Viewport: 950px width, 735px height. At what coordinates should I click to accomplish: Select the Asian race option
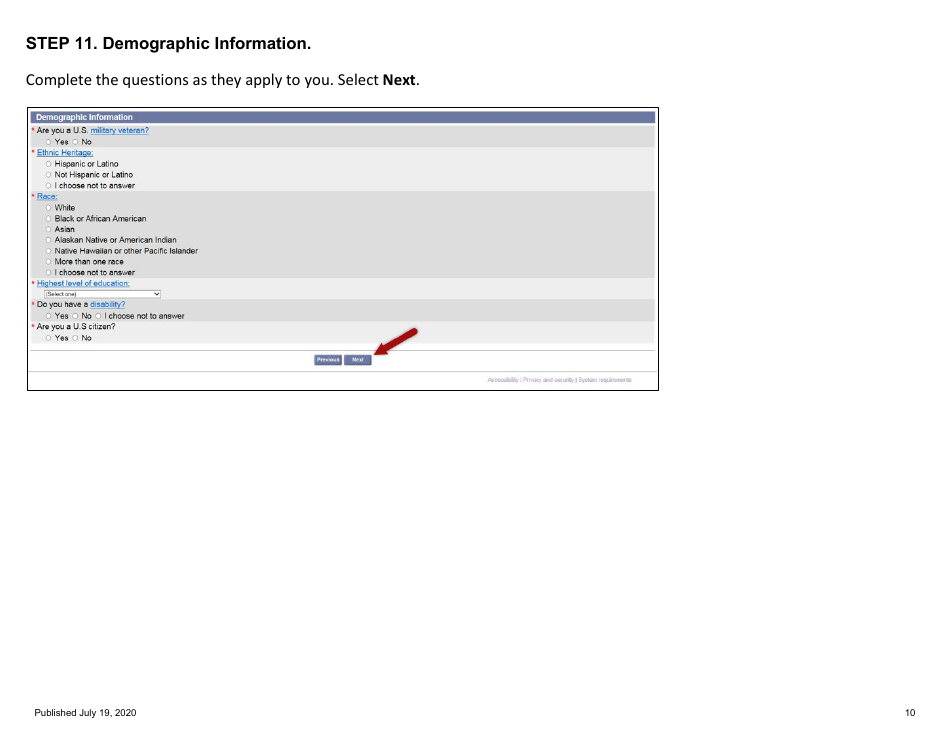click(x=48, y=229)
